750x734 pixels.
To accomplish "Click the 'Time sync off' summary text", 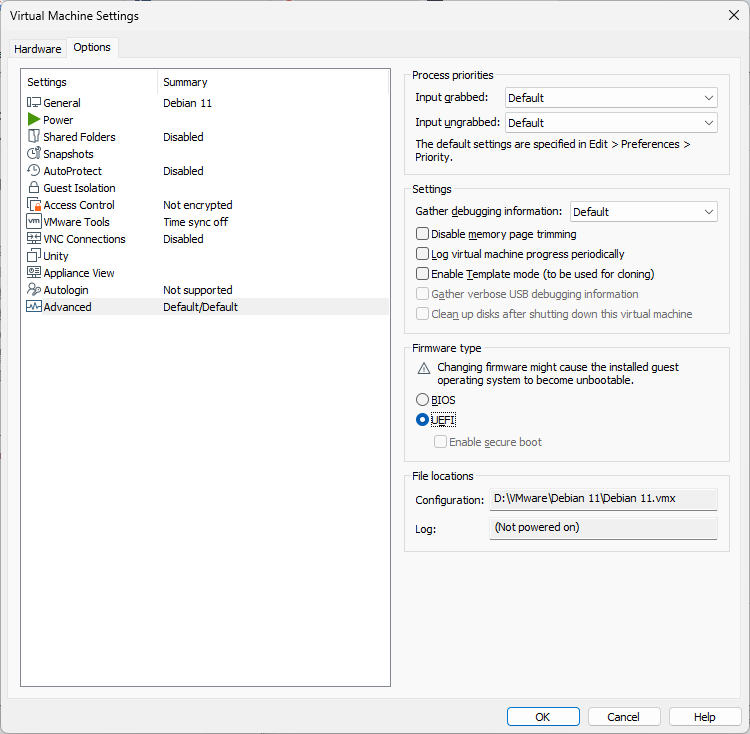I will coord(196,222).
